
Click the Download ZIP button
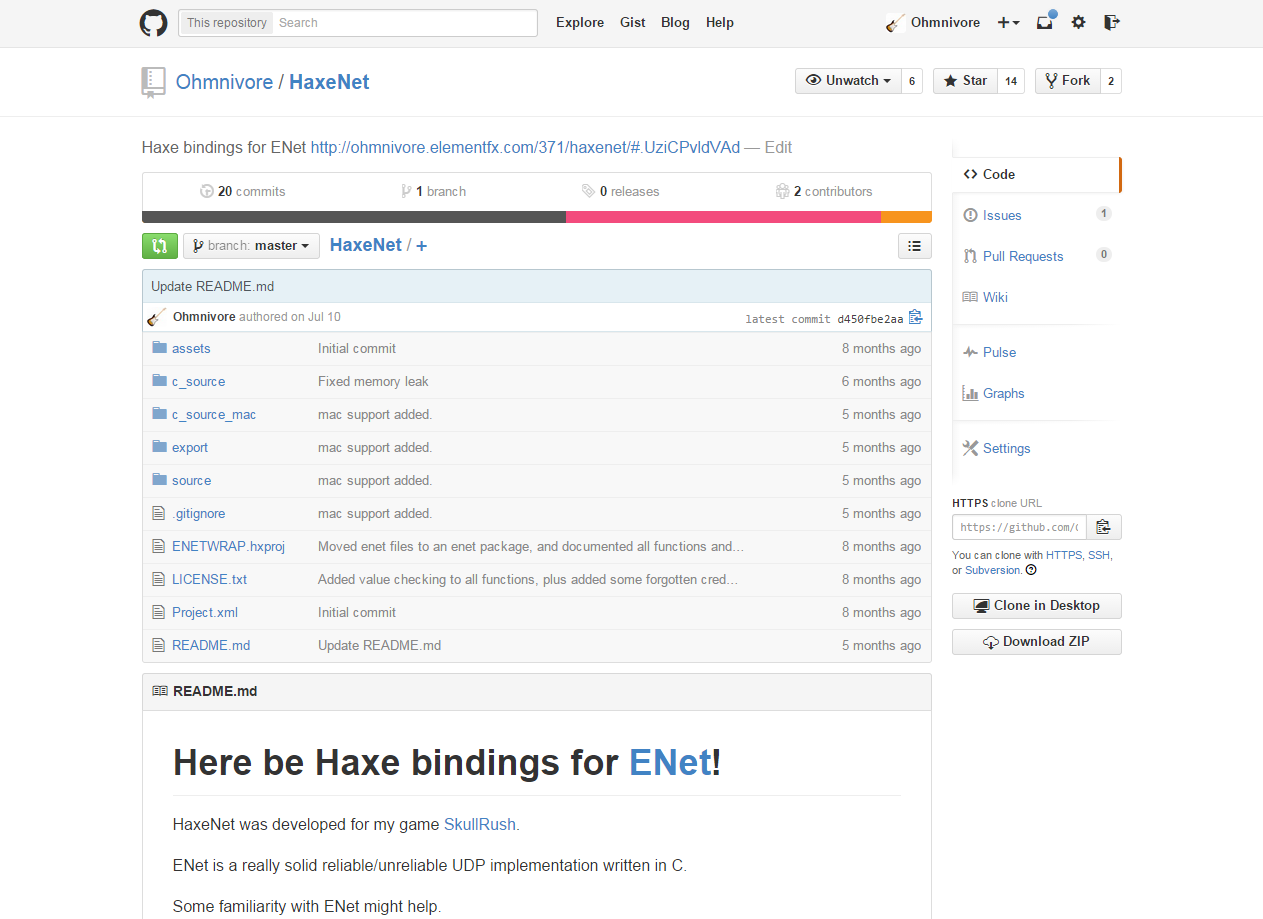(x=1037, y=642)
